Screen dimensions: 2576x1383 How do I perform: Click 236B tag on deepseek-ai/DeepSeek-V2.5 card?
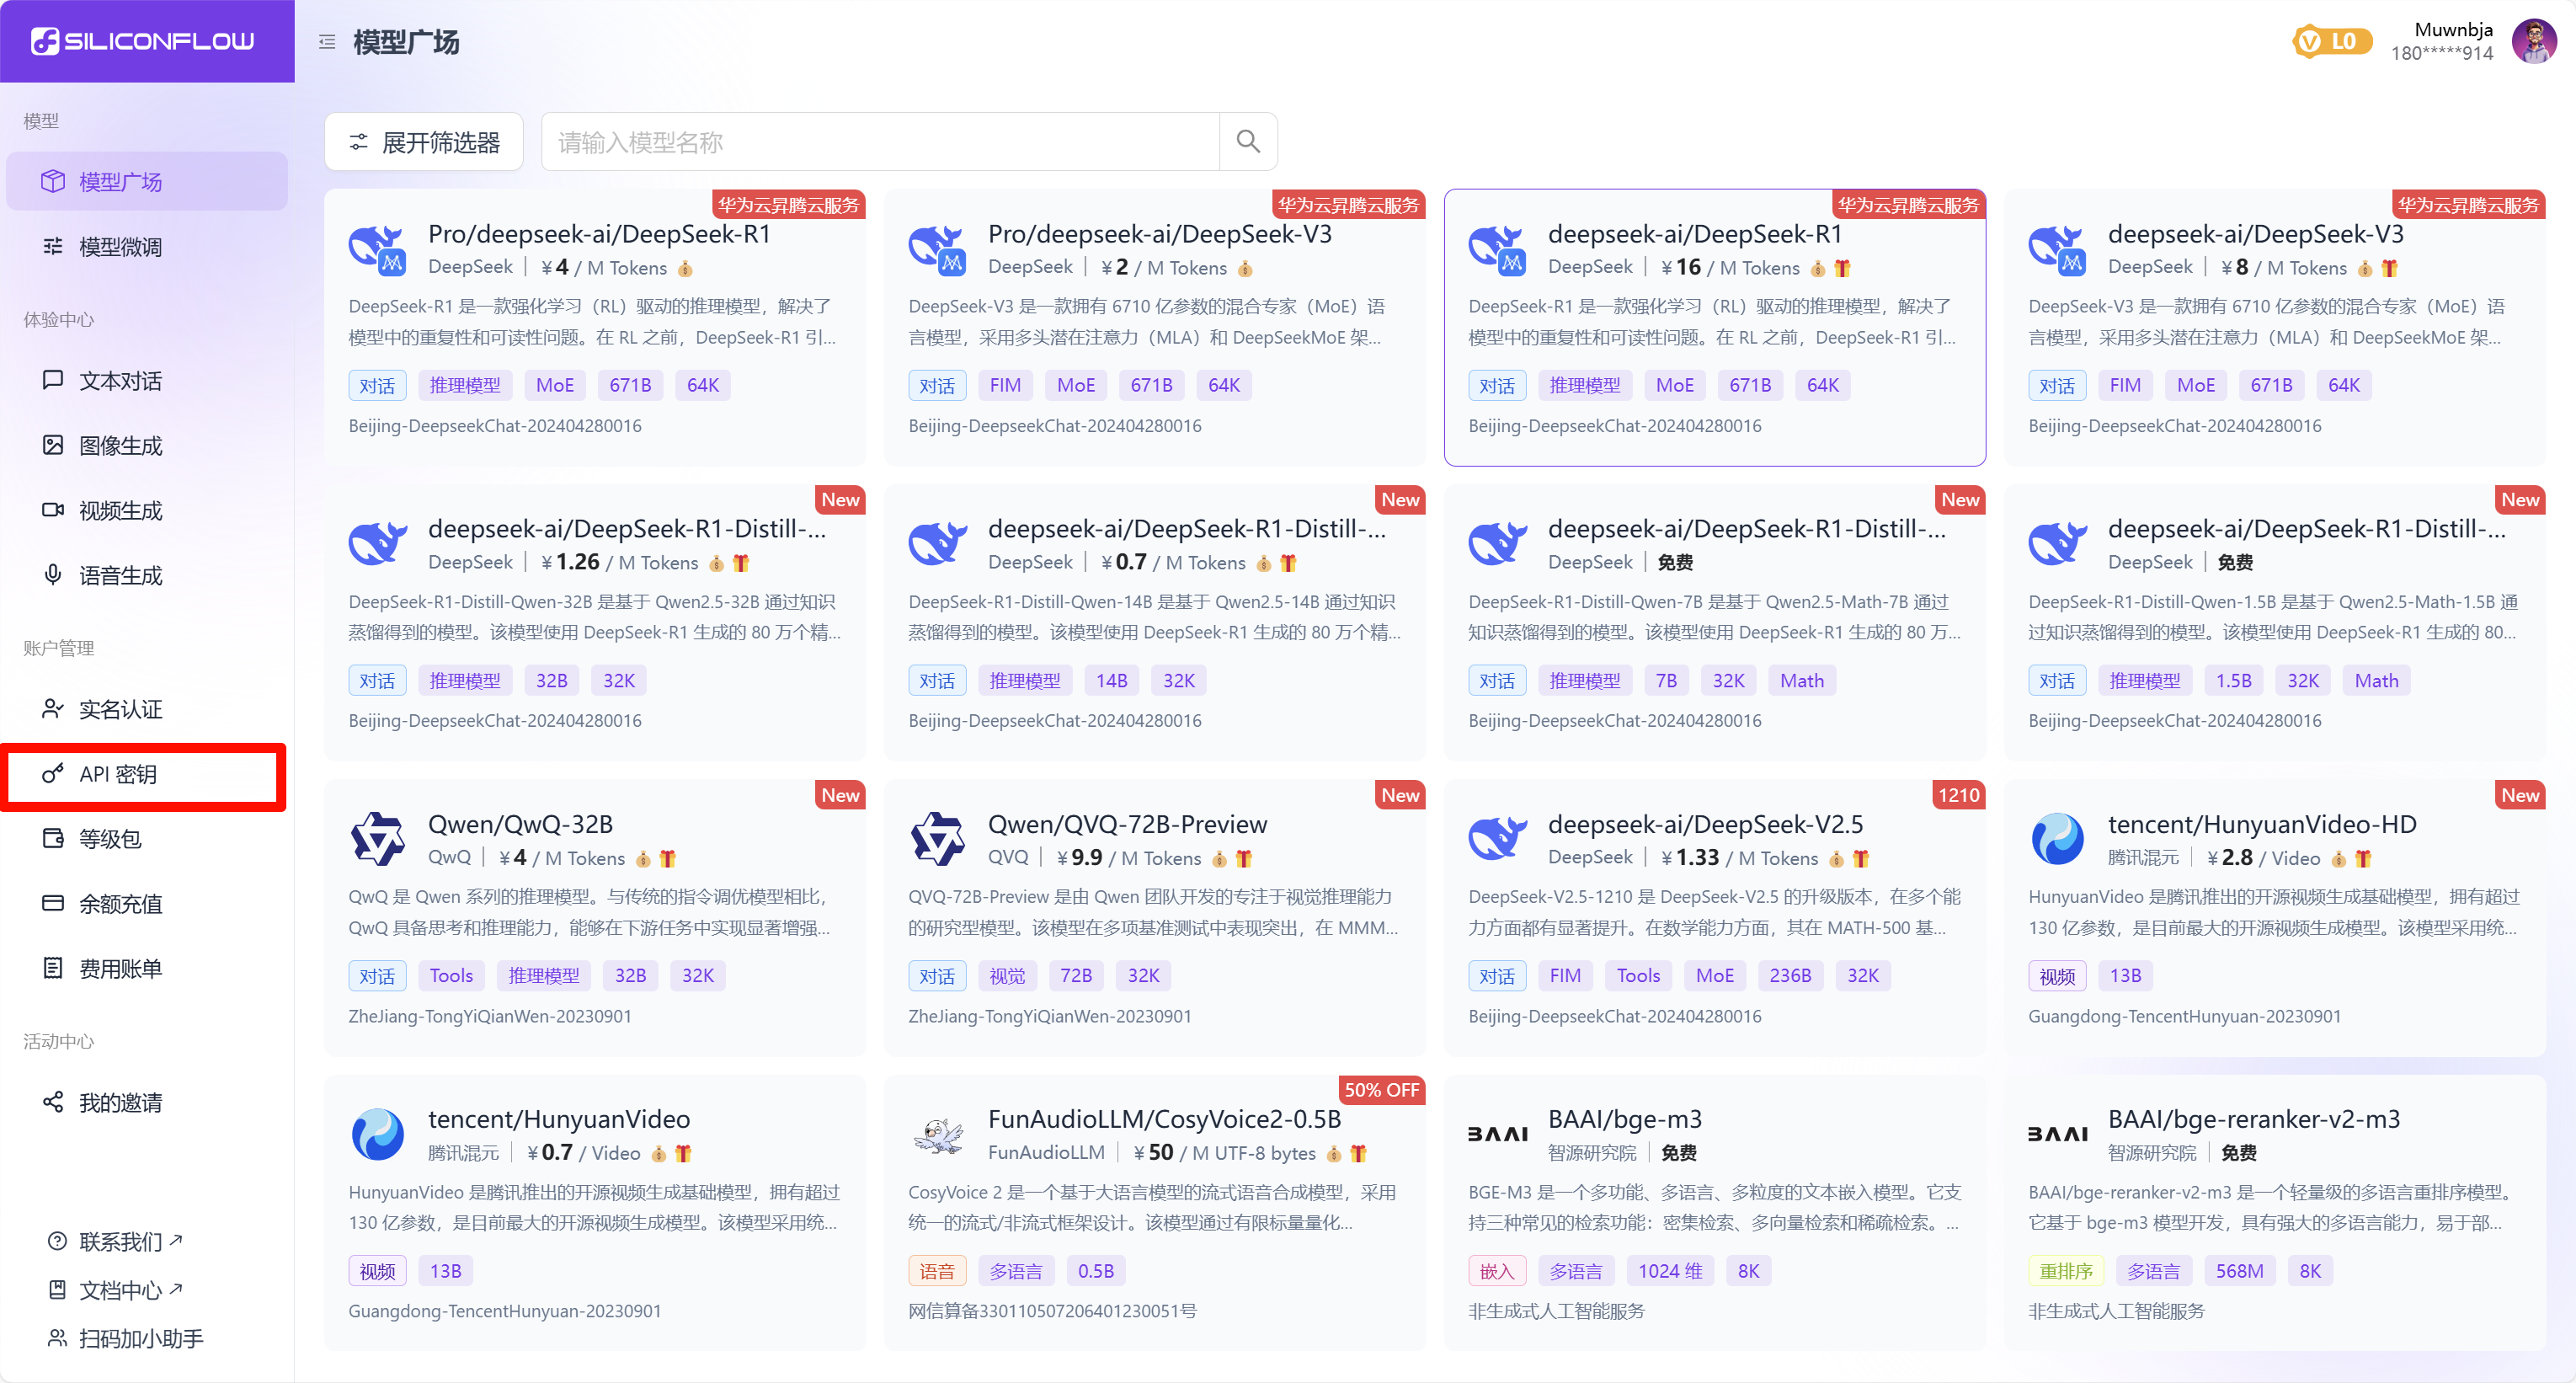pyautogui.click(x=1790, y=975)
